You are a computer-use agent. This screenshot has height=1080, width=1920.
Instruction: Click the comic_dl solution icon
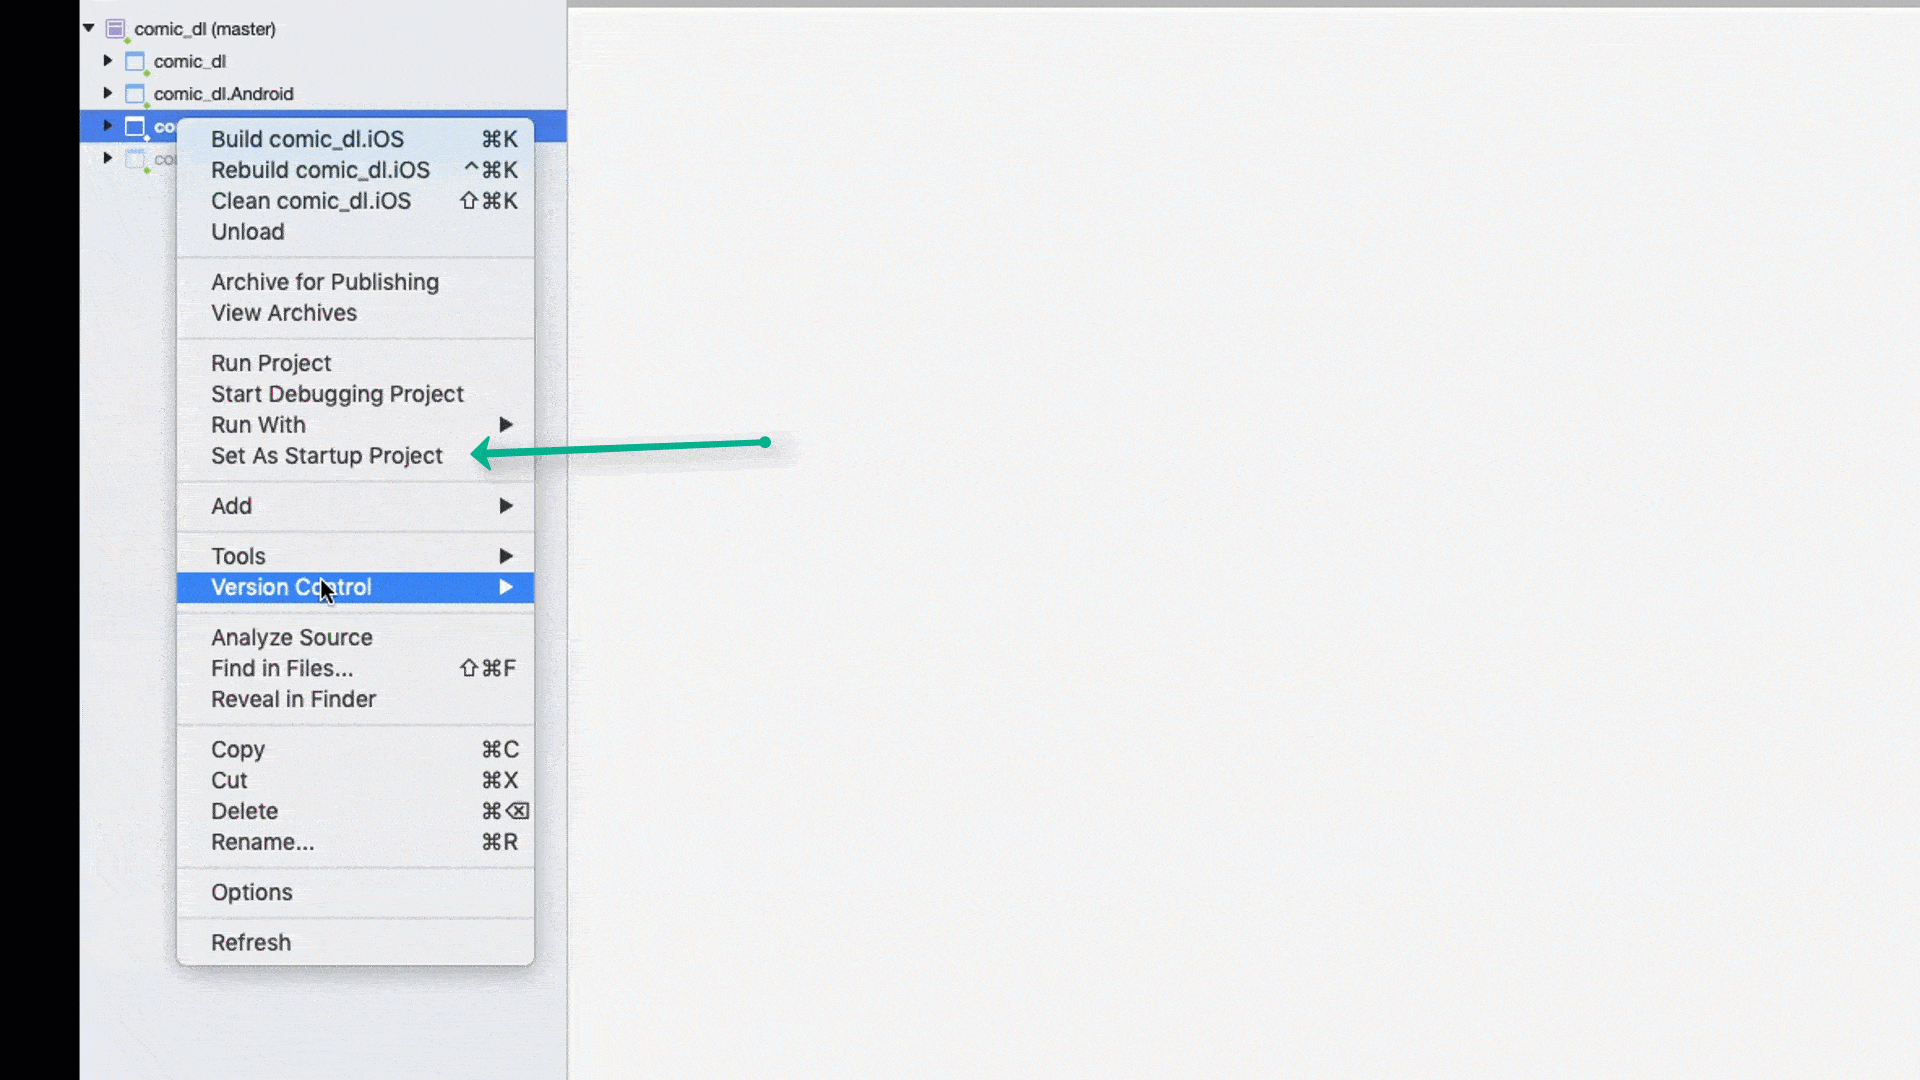[x=115, y=29]
